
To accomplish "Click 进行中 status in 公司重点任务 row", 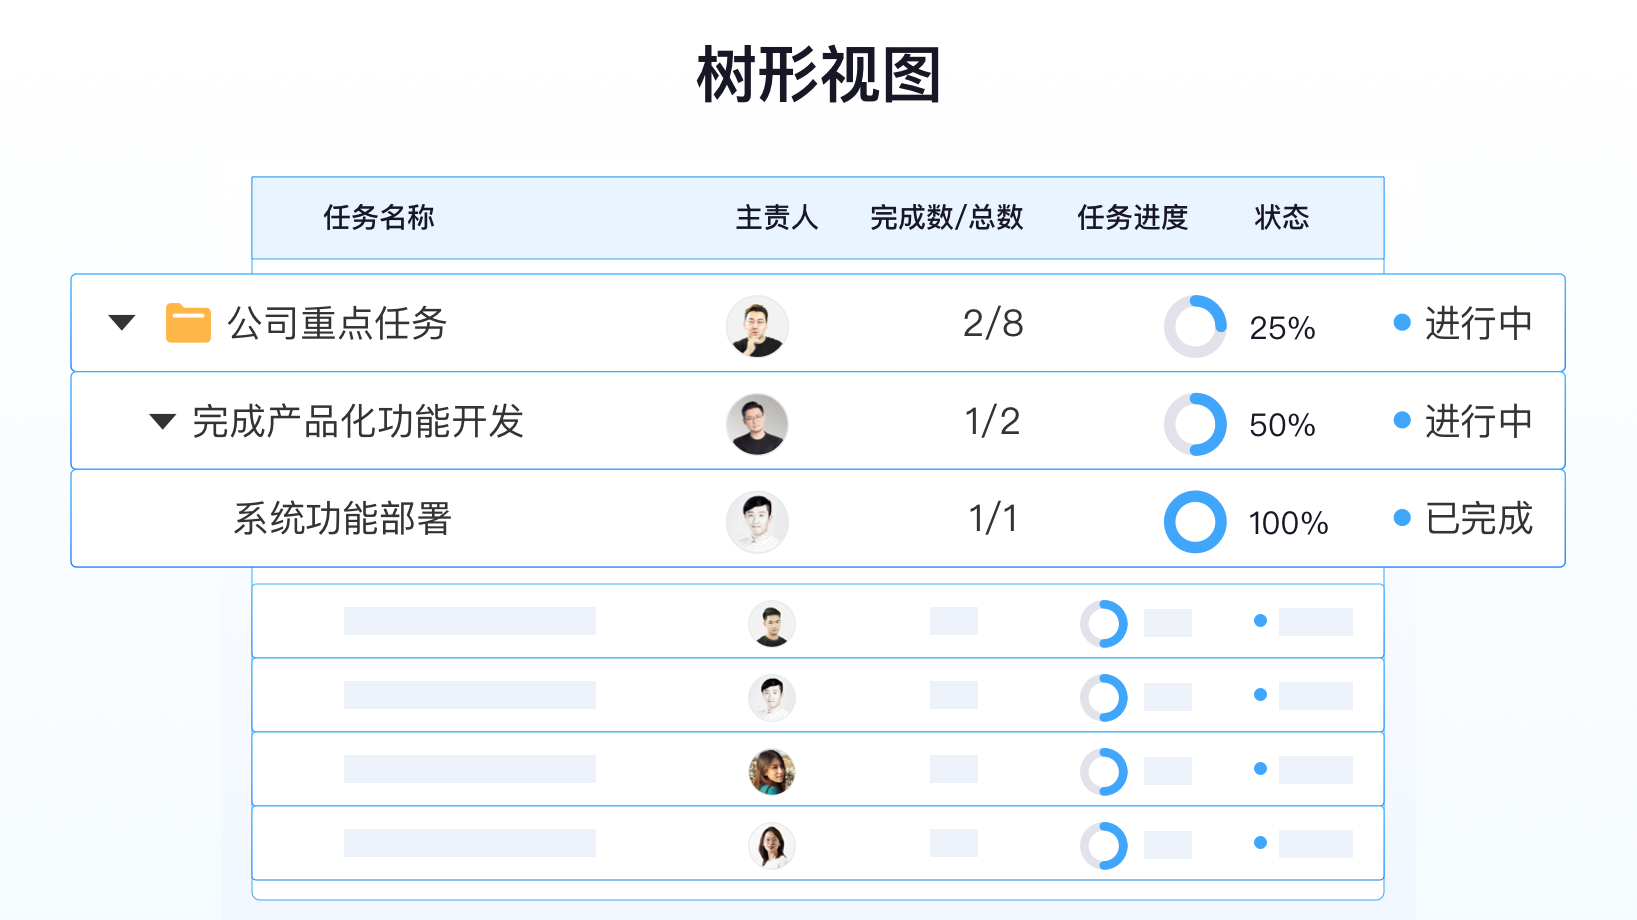I will coord(1478,323).
